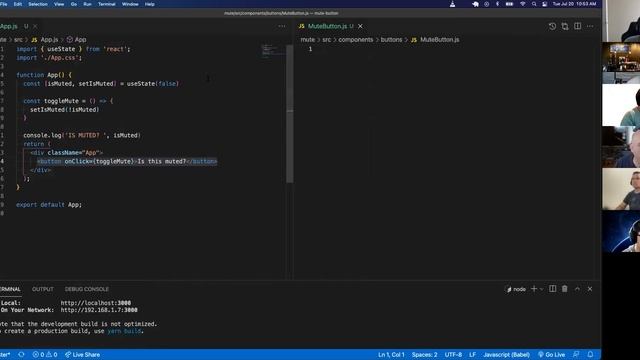The width and height of the screenshot is (640, 360).
Task: Open the Go menu
Action: pyautogui.click(x=73, y=4)
